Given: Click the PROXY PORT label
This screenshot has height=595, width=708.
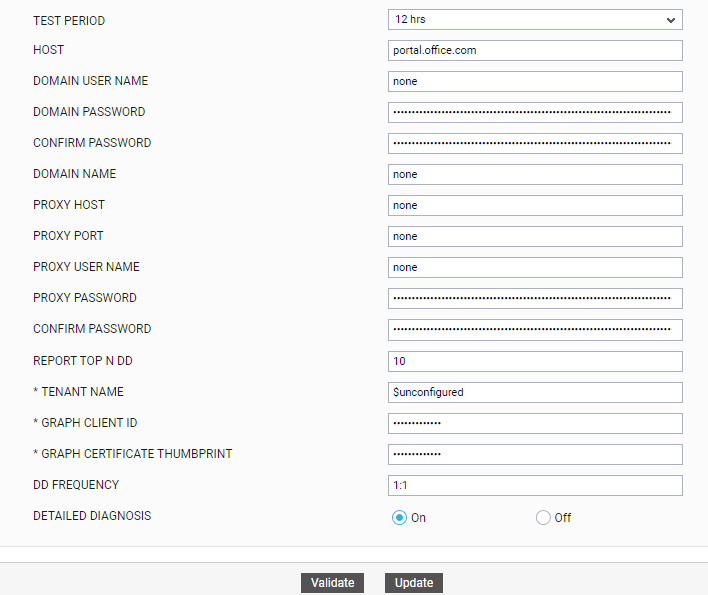Looking at the screenshot, I should (68, 236).
